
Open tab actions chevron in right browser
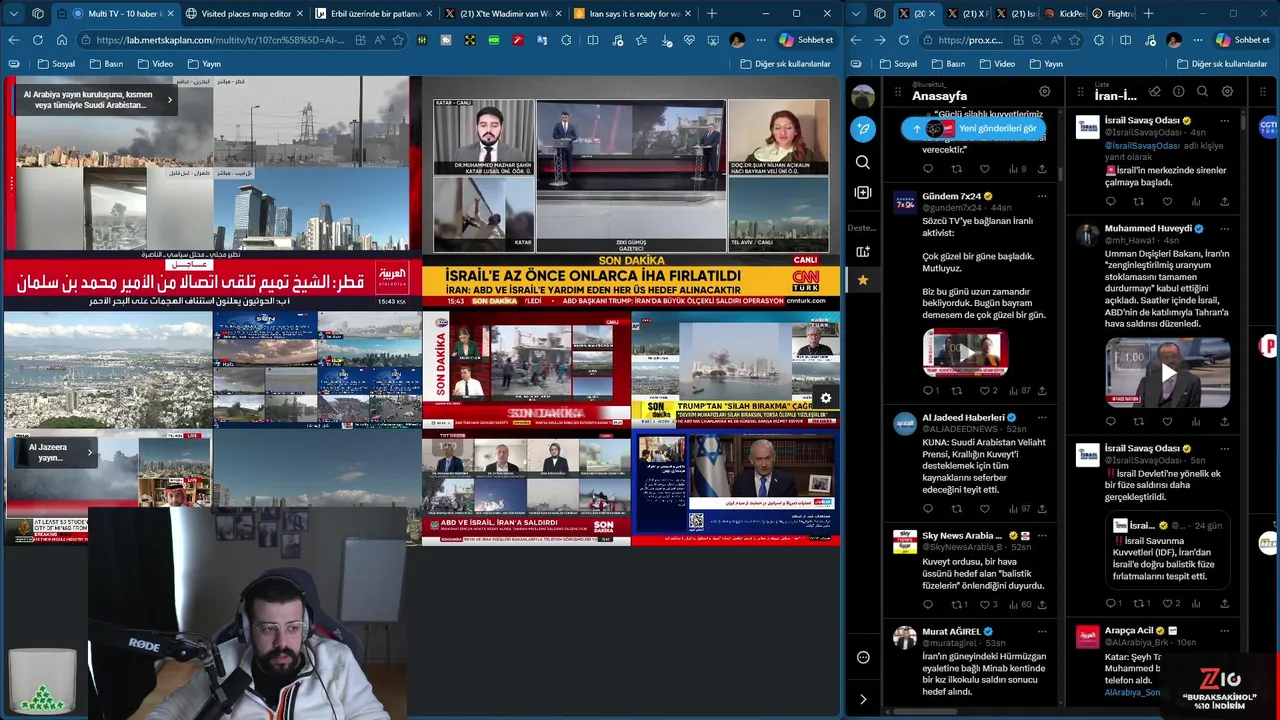click(856, 13)
